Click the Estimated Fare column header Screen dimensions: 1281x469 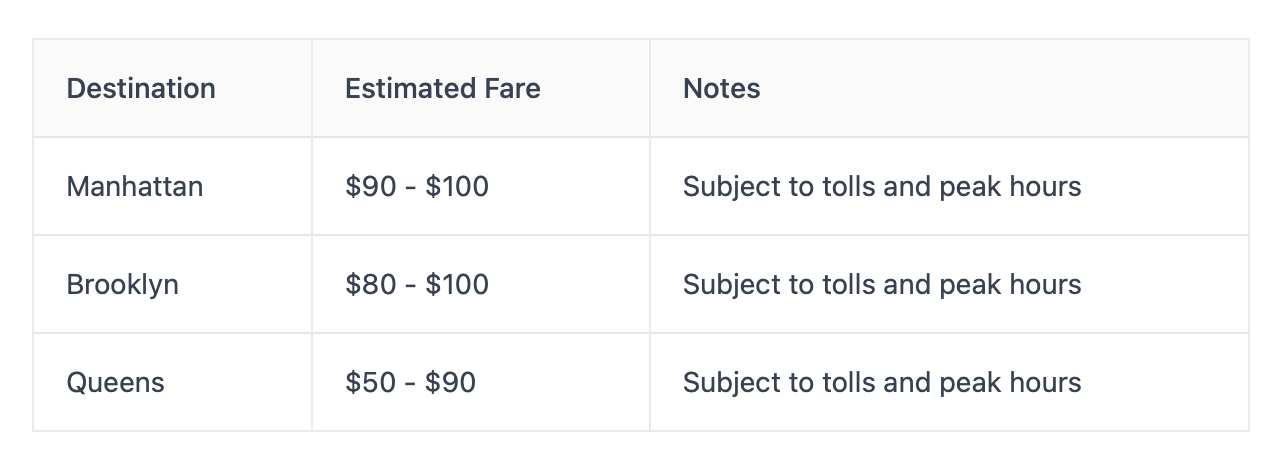442,88
